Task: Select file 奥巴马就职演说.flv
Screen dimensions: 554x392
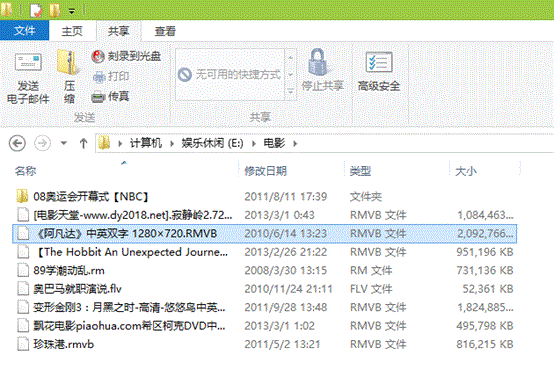Action: 77,289
